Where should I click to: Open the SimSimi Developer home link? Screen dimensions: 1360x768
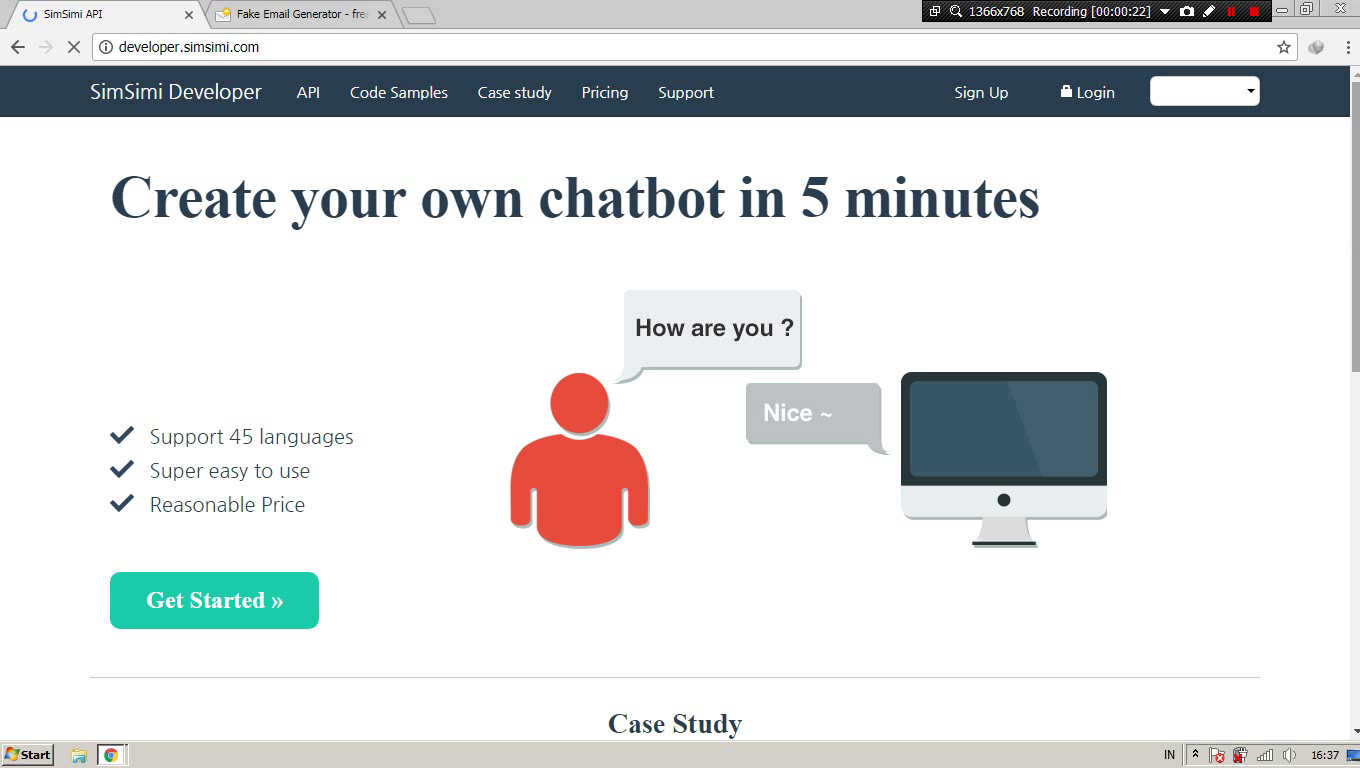pos(176,92)
